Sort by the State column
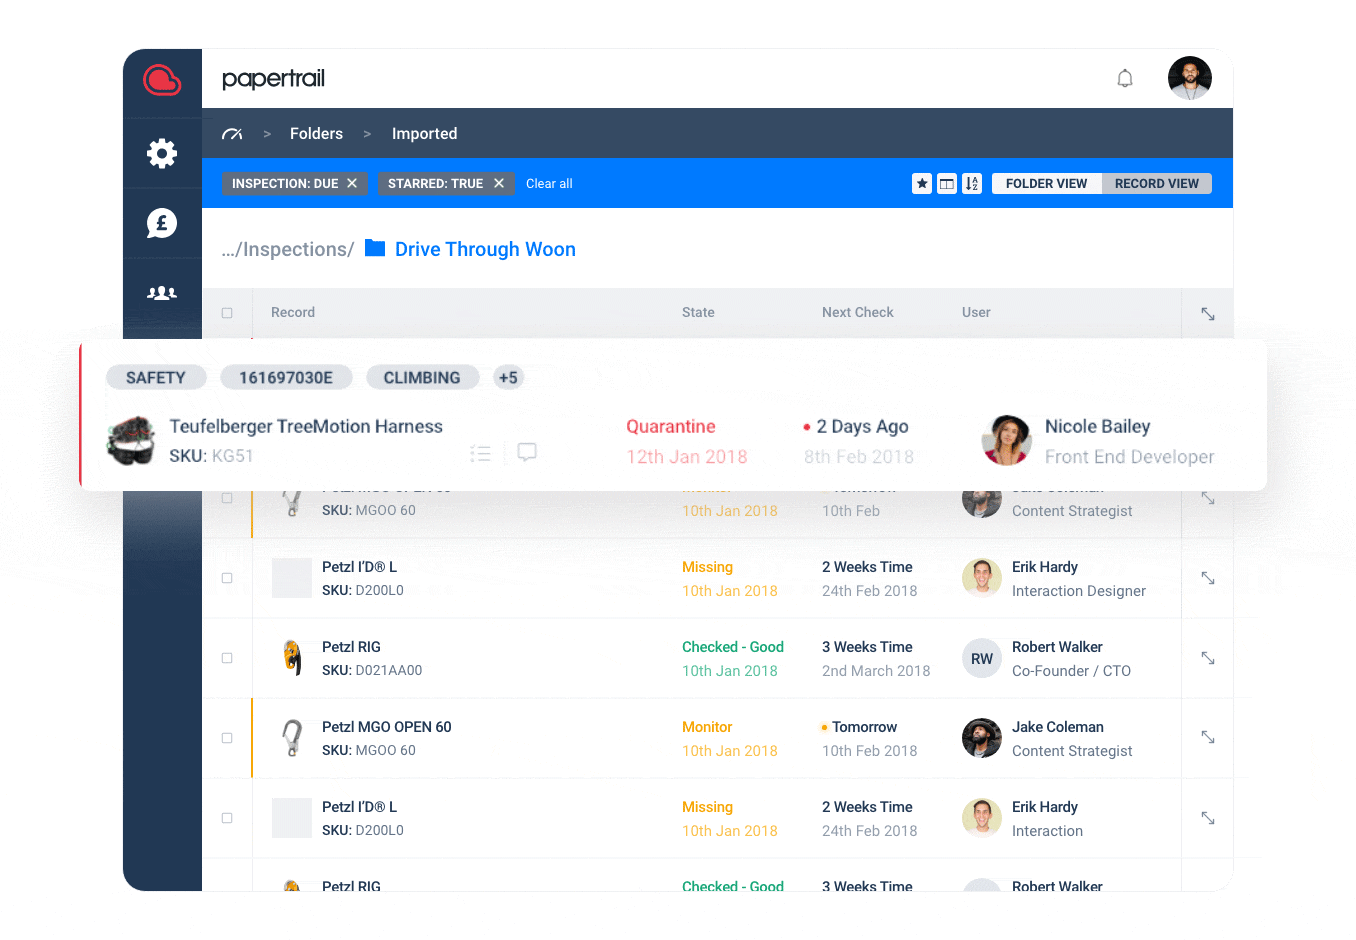This screenshot has width=1356, height=940. click(698, 312)
